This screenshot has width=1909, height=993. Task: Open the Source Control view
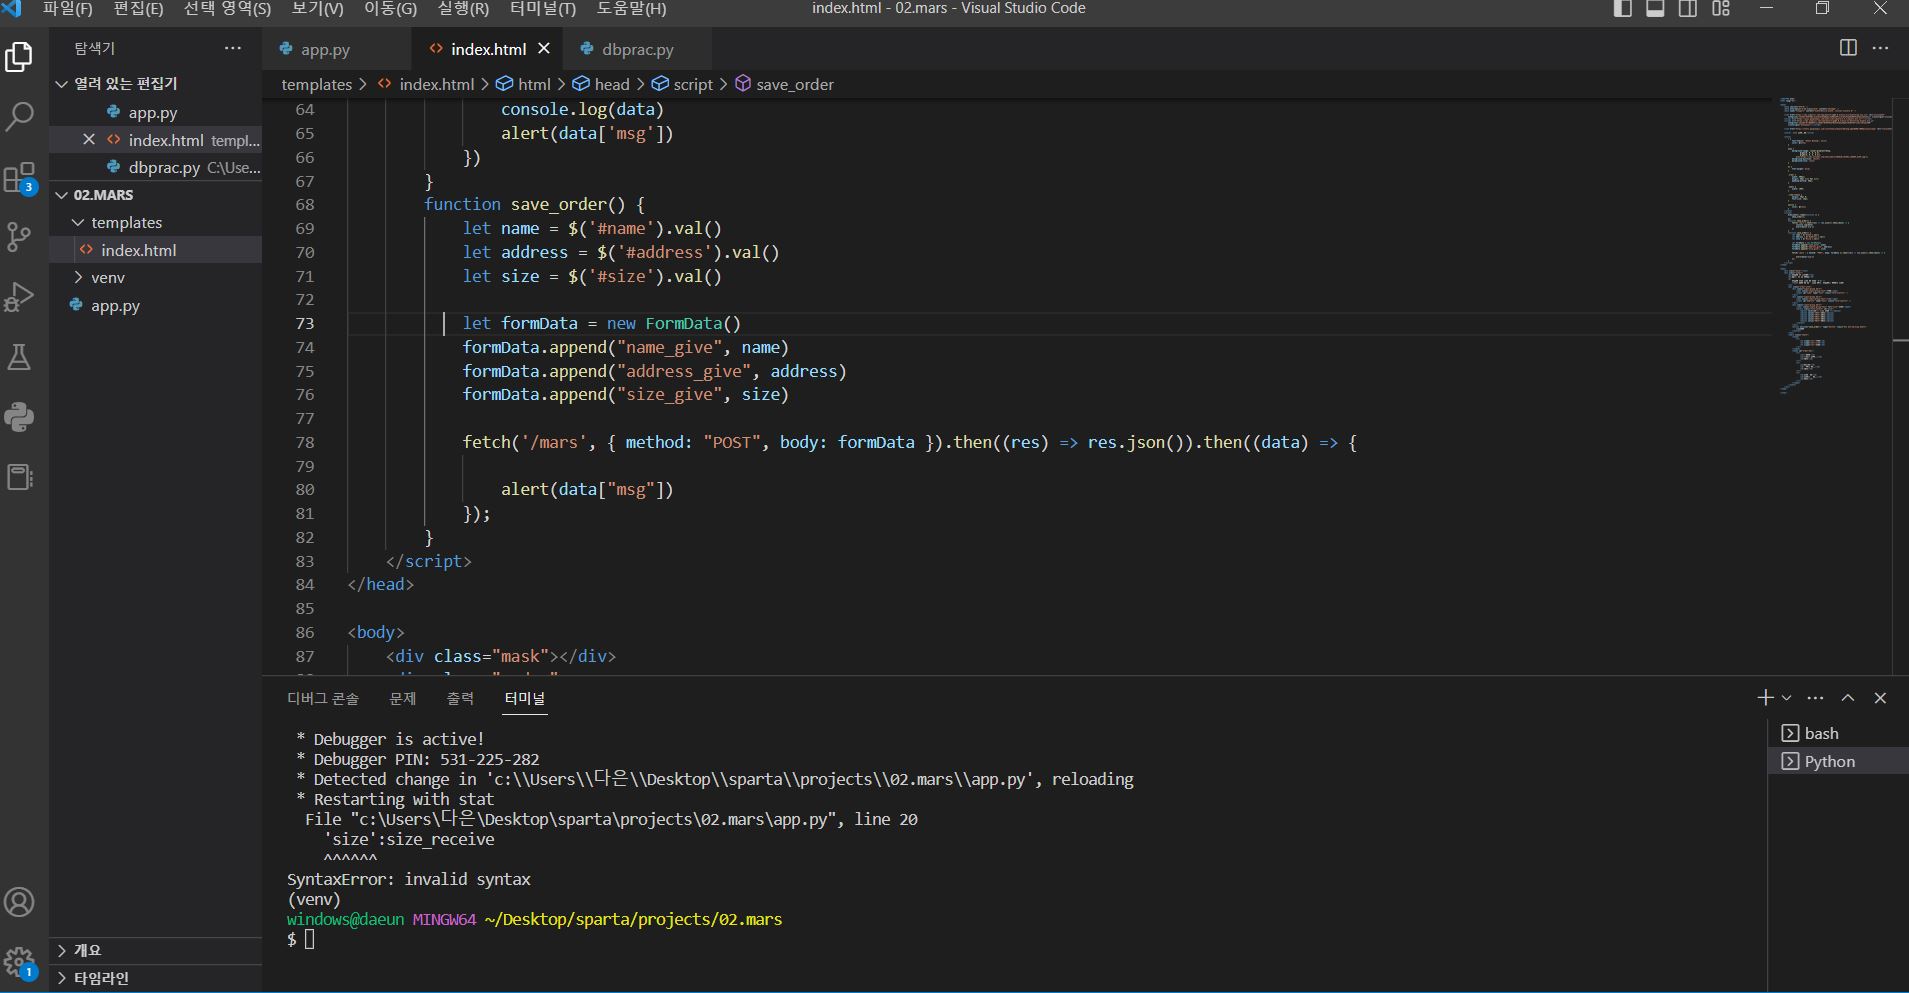click(19, 237)
